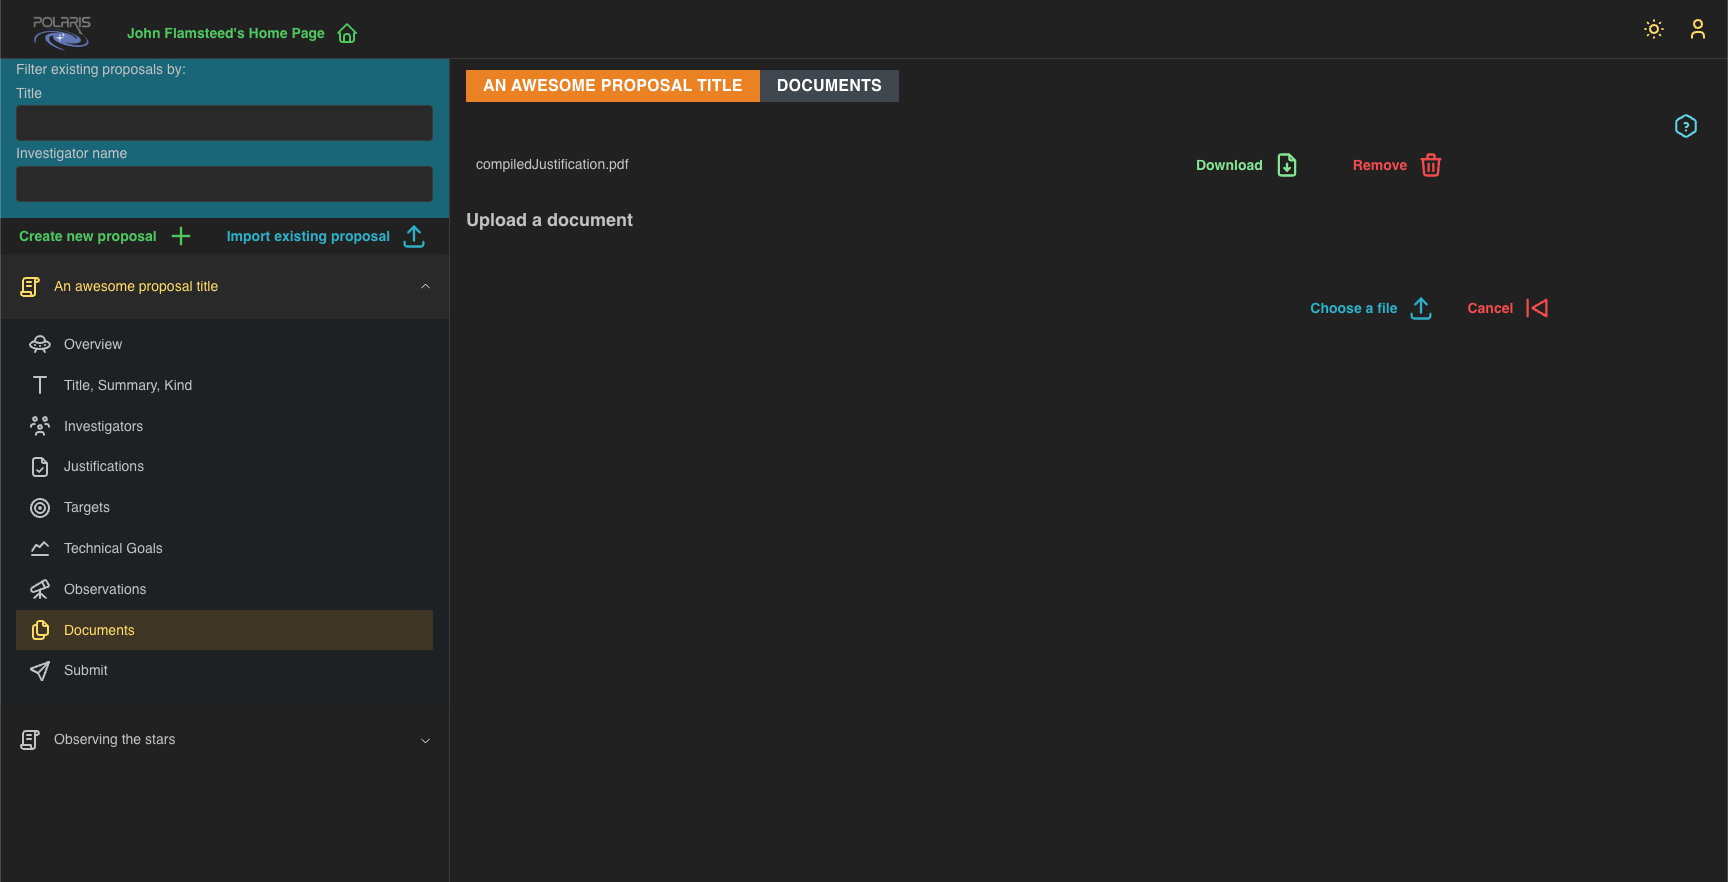Open Overview in the sidebar
Image resolution: width=1728 pixels, height=882 pixels.
coord(224,344)
